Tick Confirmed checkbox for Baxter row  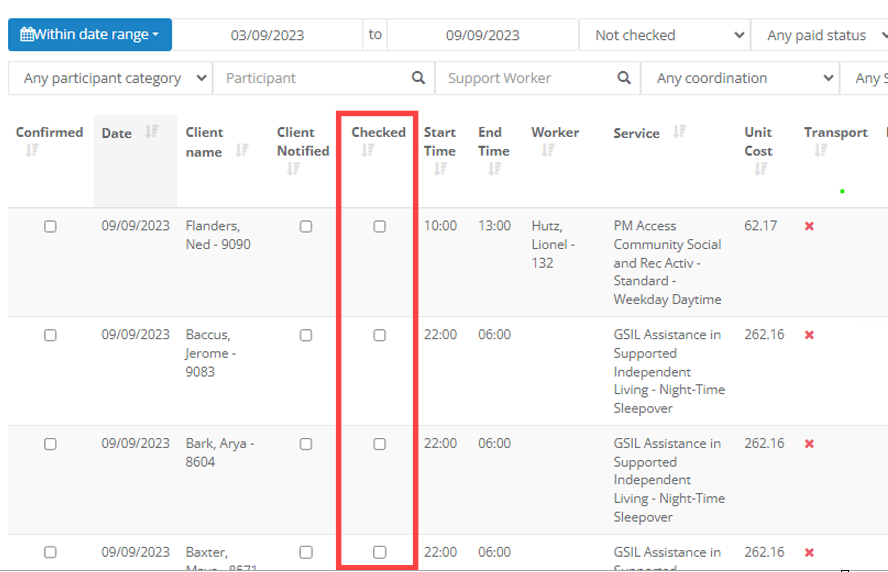click(50, 552)
